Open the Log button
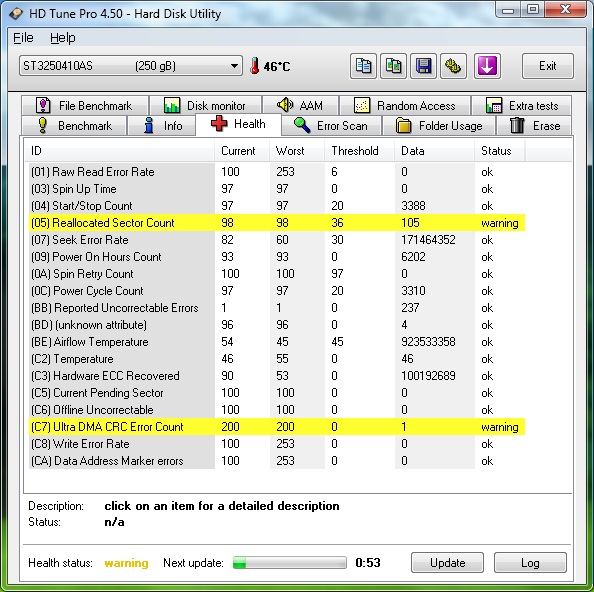The image size is (594, 592). (530, 562)
